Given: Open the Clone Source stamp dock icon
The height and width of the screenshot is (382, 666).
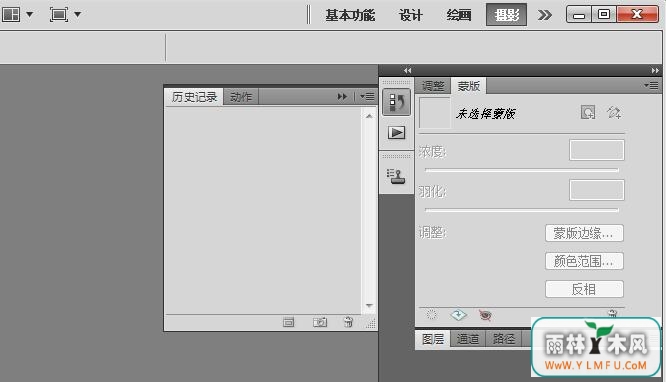Looking at the screenshot, I should 396,176.
